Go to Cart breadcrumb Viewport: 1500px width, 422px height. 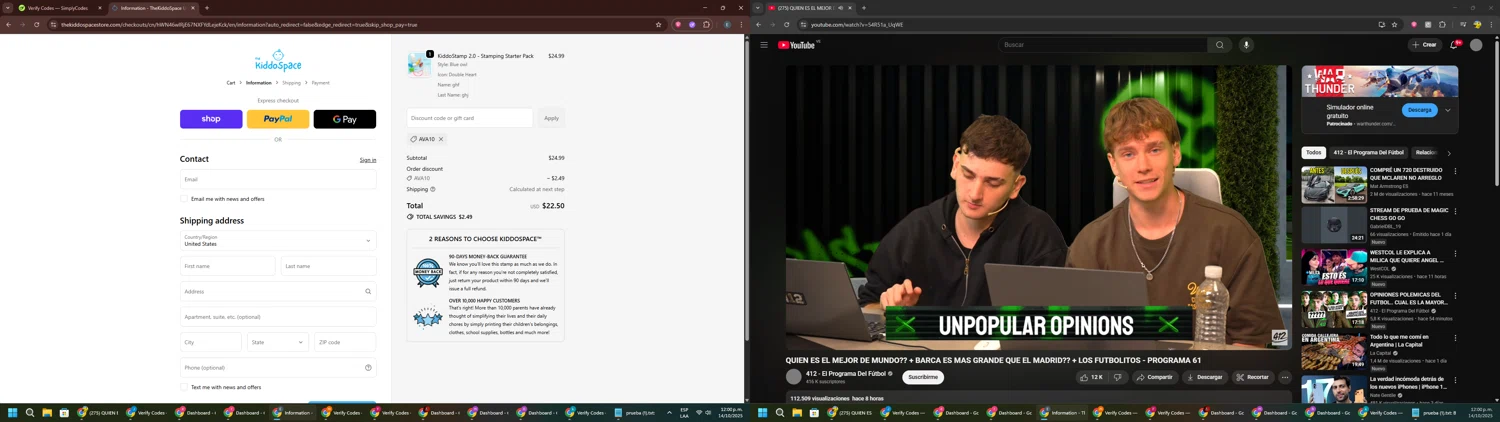(x=231, y=83)
